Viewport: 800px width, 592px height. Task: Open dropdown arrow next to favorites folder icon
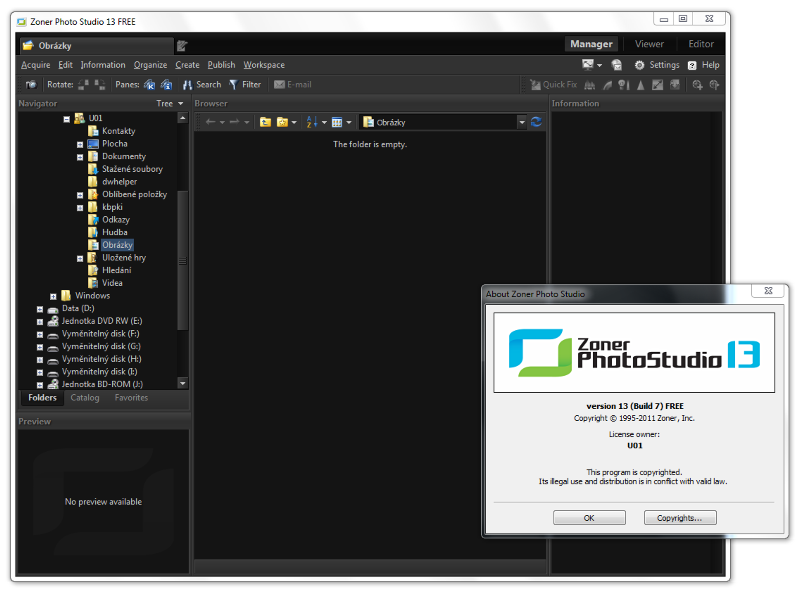(x=294, y=122)
